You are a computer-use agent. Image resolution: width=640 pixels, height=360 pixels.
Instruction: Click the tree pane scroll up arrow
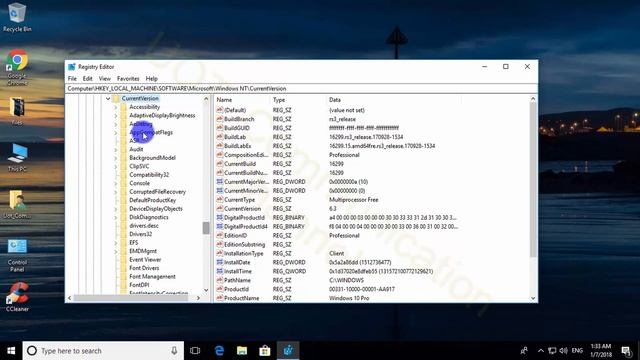click(206, 99)
